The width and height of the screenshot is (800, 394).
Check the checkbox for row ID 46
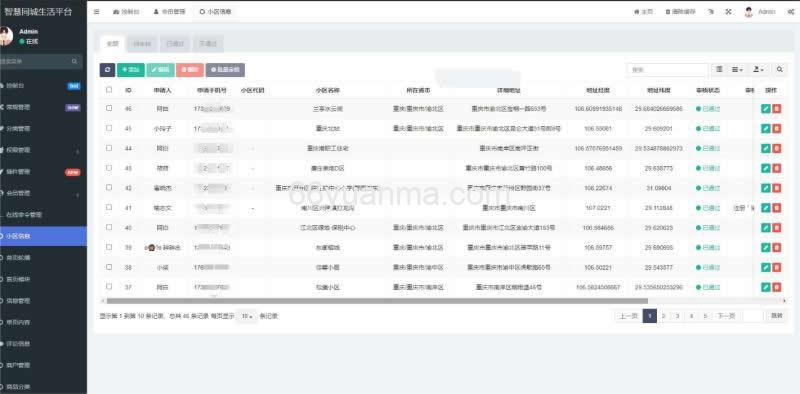click(x=109, y=108)
